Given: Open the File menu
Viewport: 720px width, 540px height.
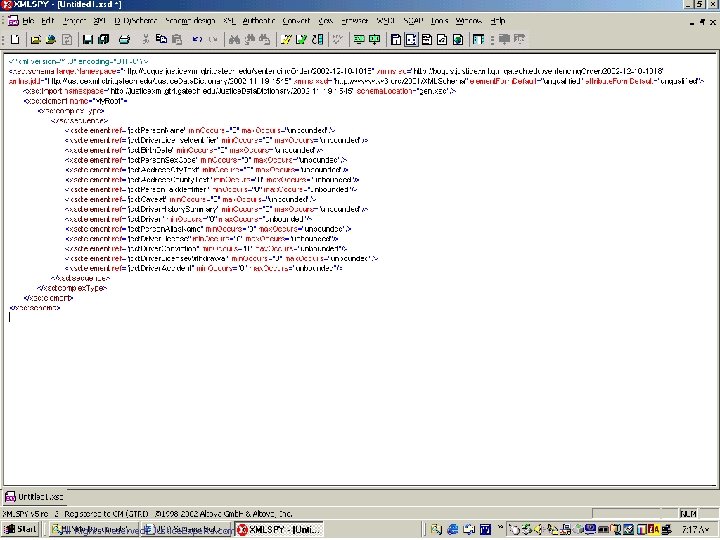Looking at the screenshot, I should (28, 21).
